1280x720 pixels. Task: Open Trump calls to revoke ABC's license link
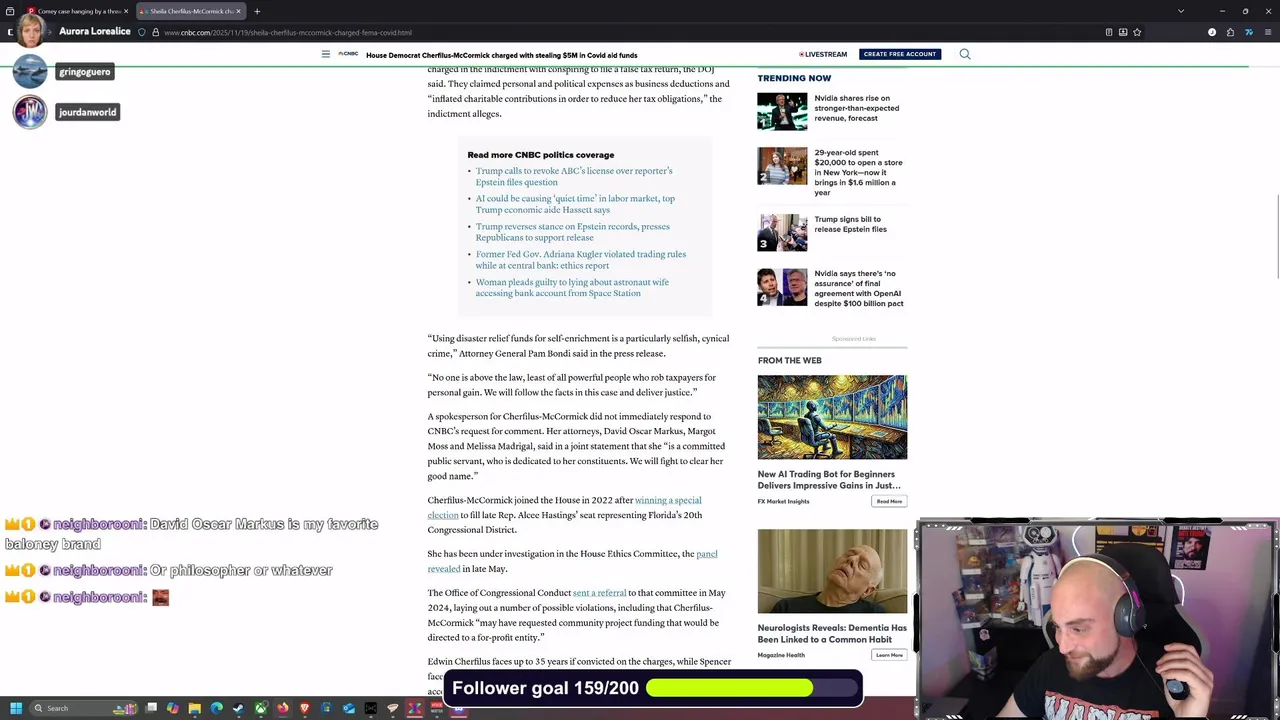[574, 176]
